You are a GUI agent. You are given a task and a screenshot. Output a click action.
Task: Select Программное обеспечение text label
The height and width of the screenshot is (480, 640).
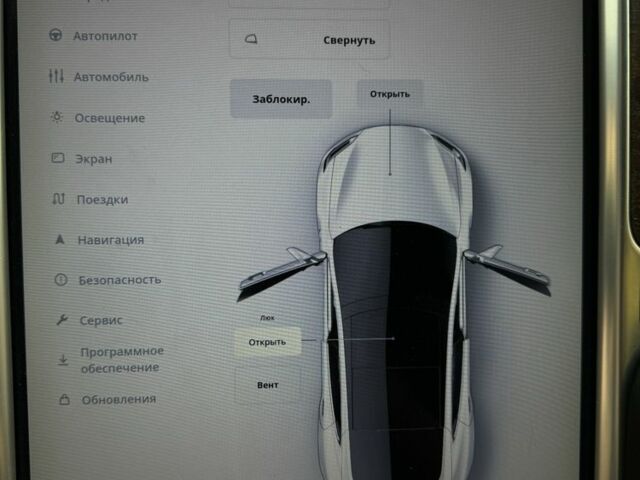122,359
